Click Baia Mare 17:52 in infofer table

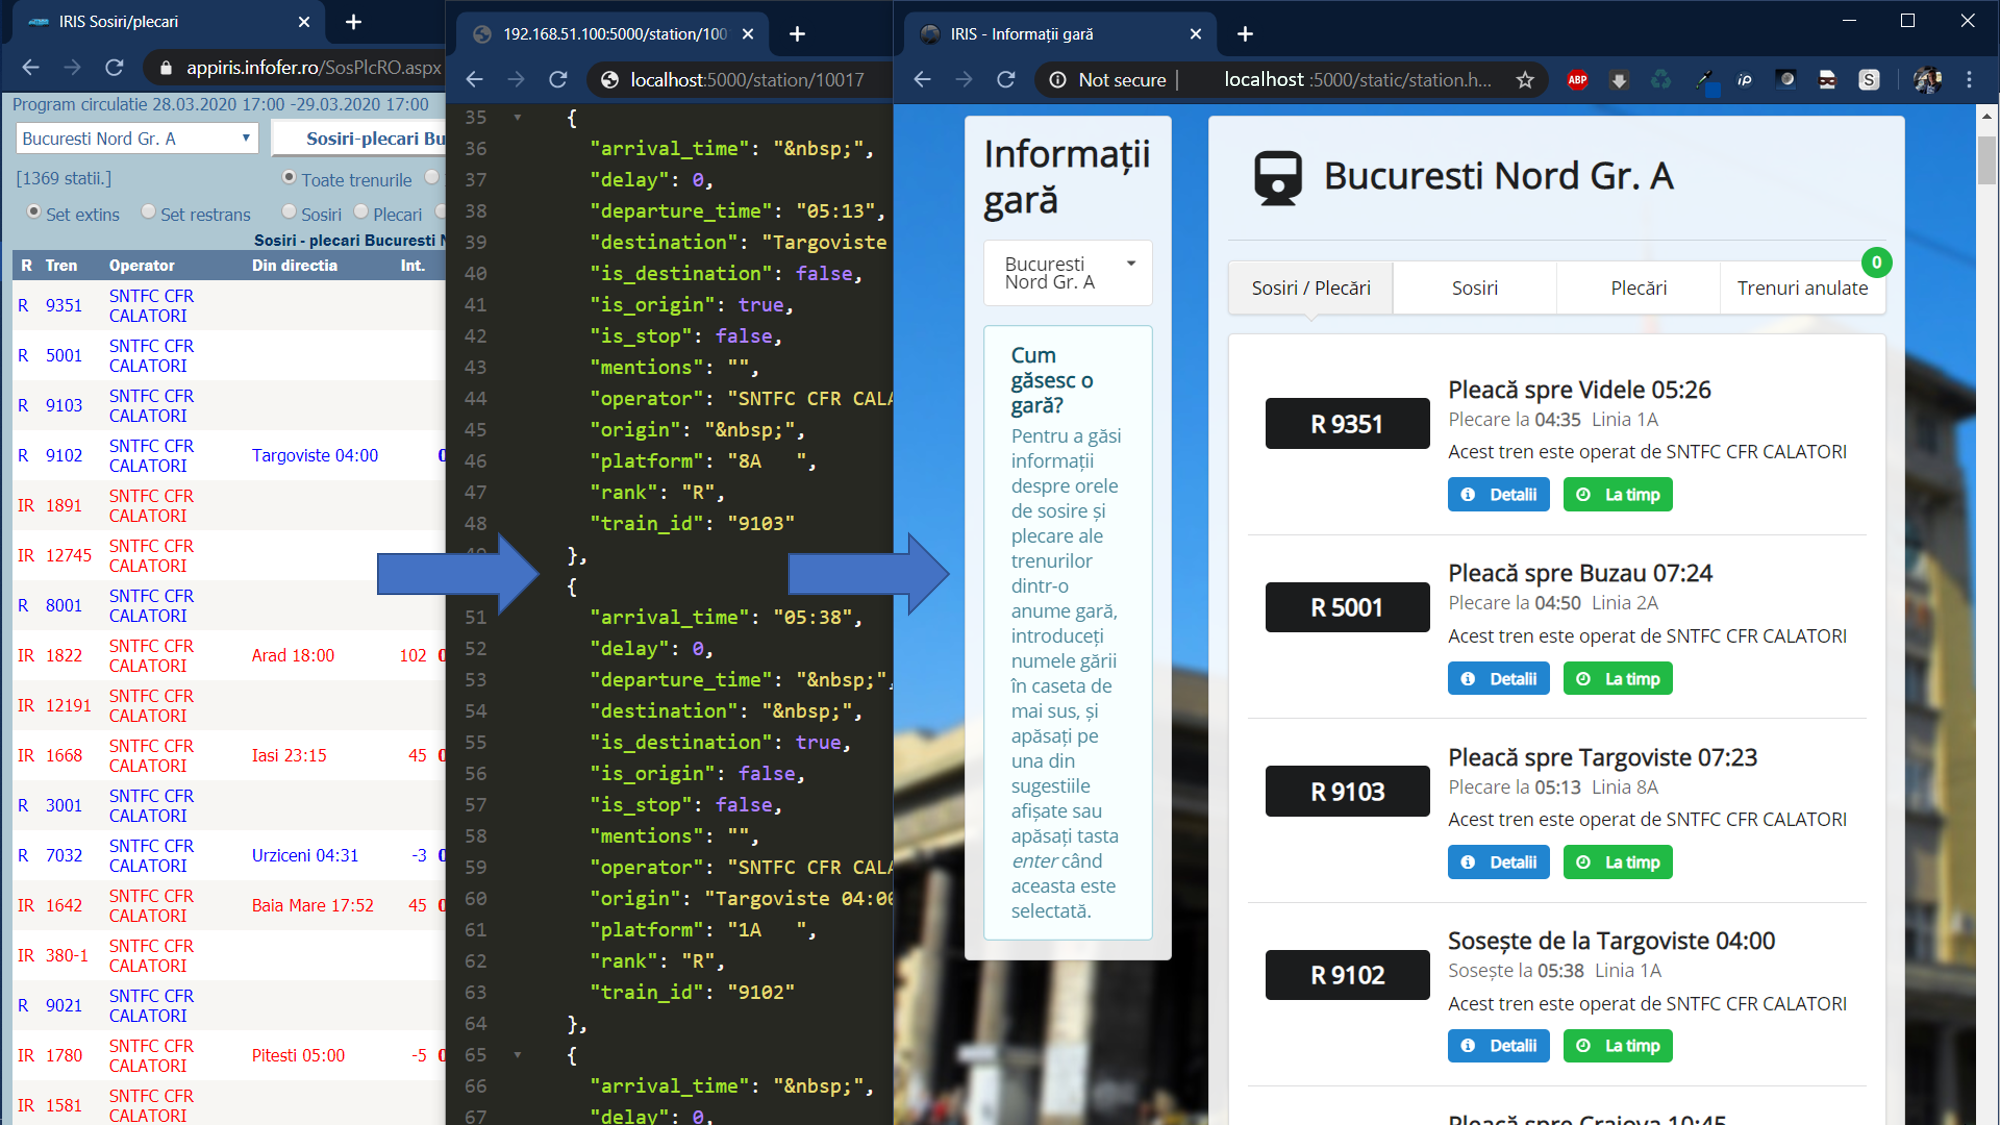[x=313, y=905]
